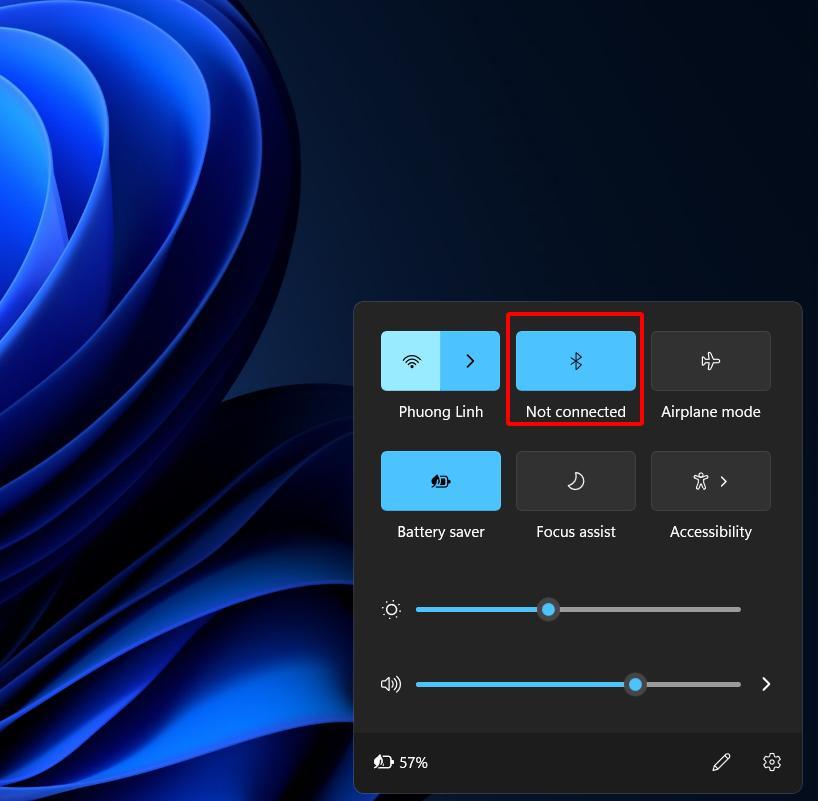Click the volume slider handle
Image resolution: width=818 pixels, height=801 pixels.
tap(635, 684)
